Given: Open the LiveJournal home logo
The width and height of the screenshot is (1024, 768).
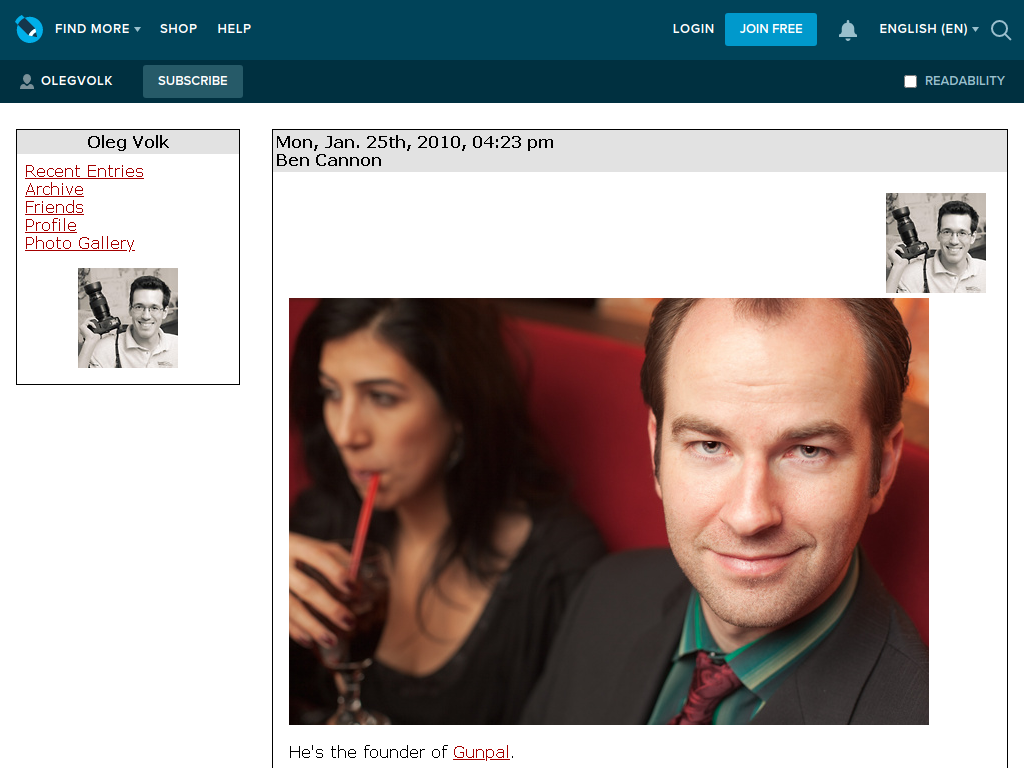Looking at the screenshot, I should tap(29, 29).
